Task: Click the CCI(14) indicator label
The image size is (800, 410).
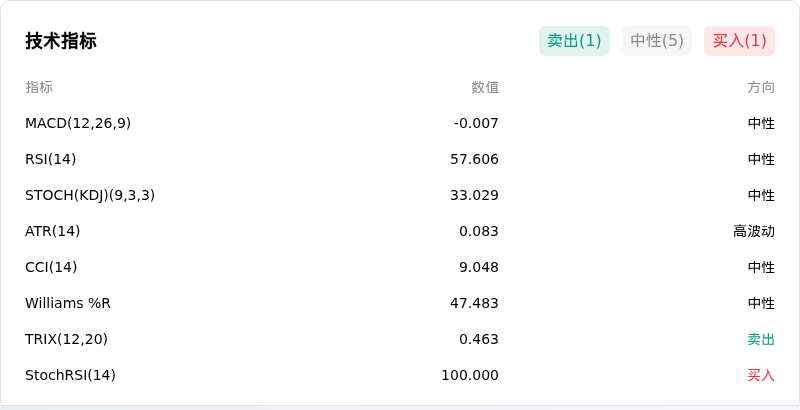Action: 51,267
